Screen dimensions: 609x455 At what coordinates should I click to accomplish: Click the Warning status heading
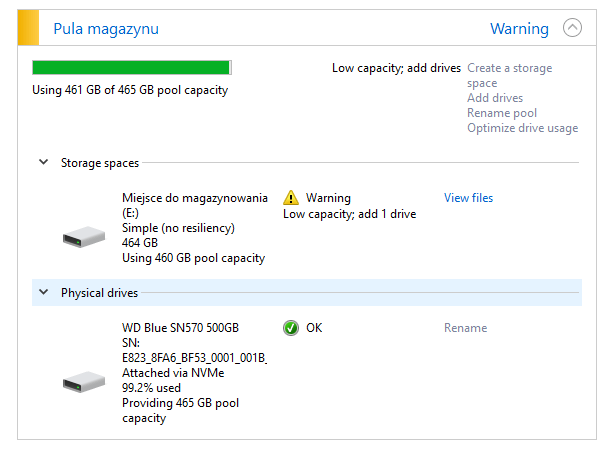pyautogui.click(x=519, y=29)
